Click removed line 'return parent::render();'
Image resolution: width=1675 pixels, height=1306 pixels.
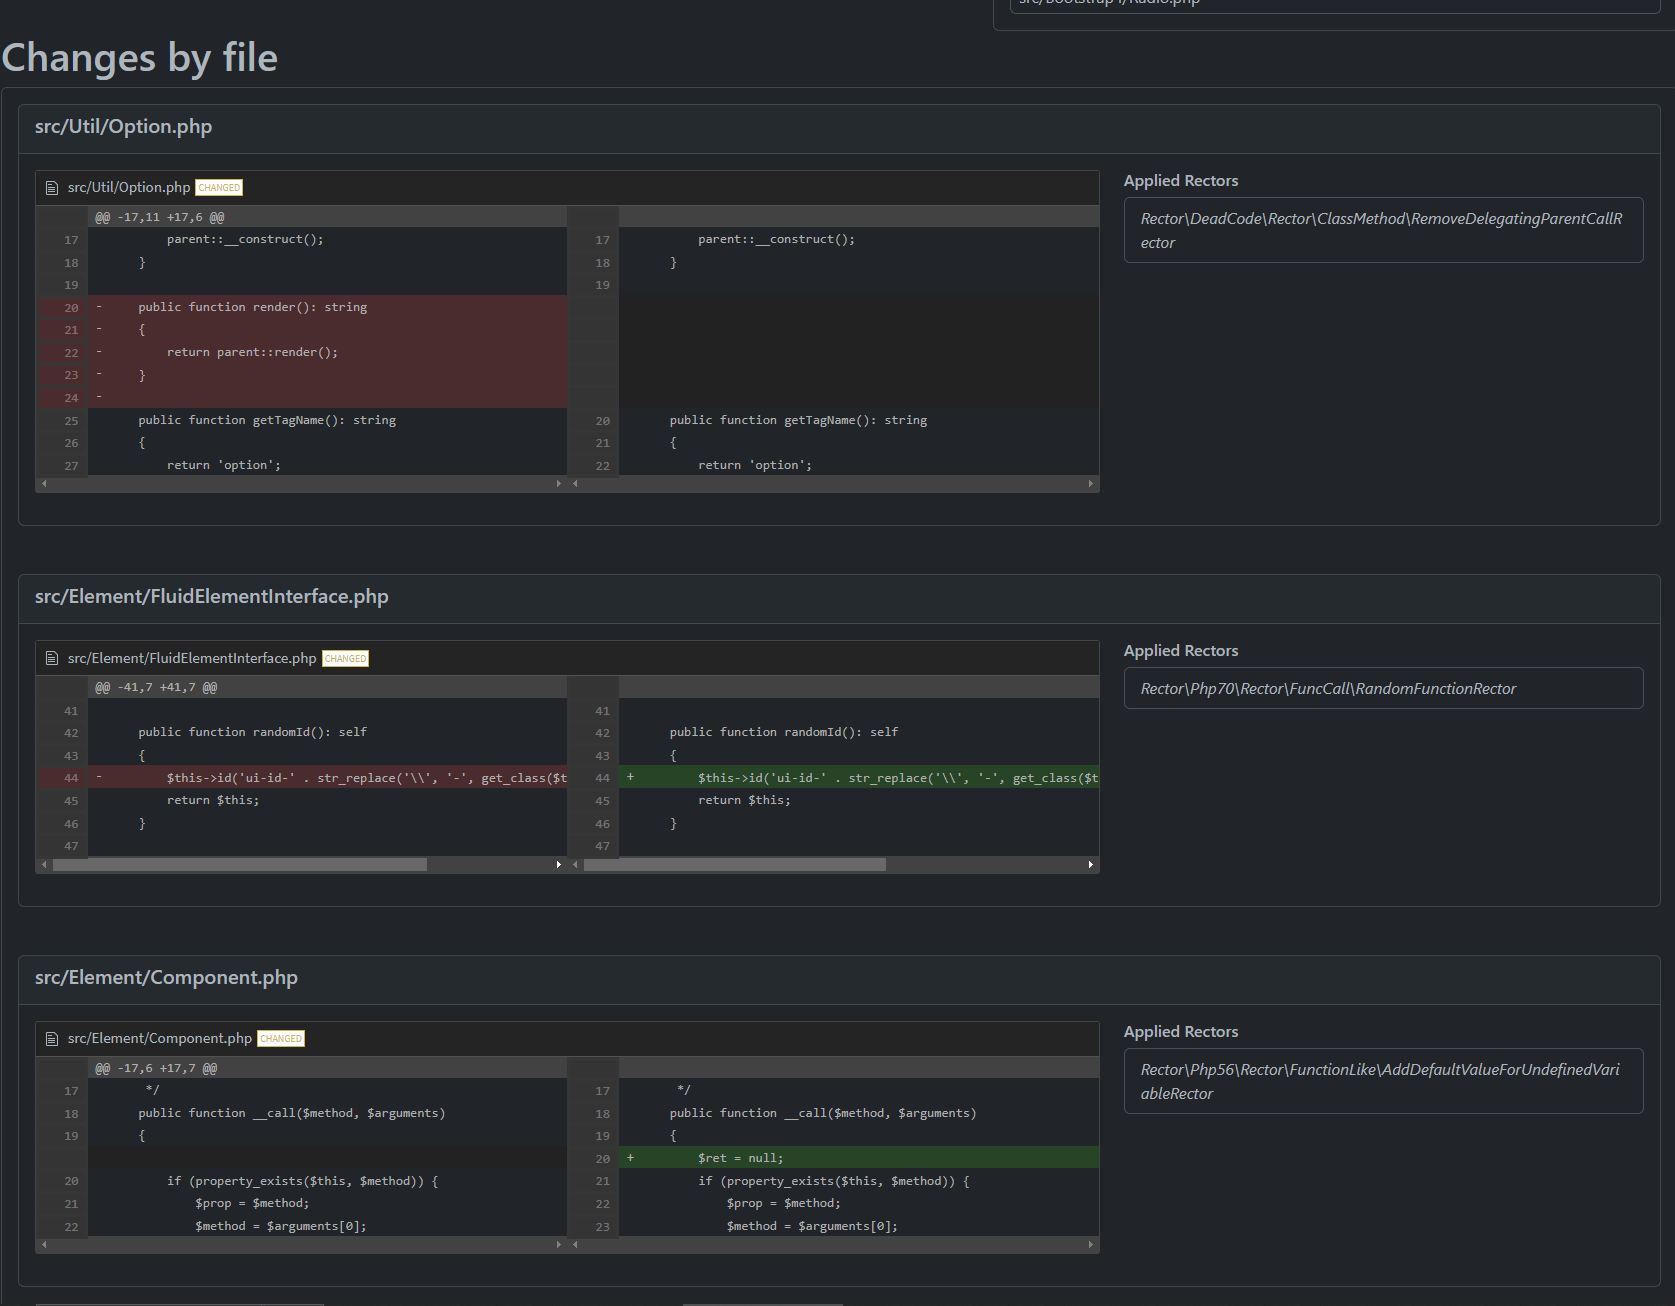(x=252, y=352)
